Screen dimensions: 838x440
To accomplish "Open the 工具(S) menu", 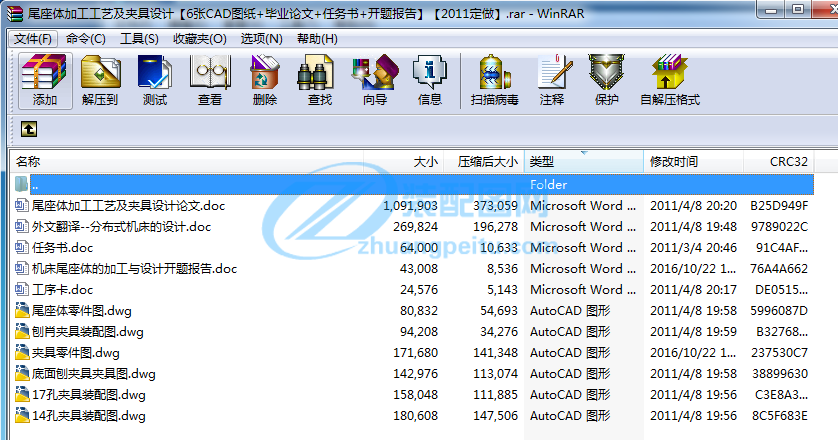I will (139, 38).
